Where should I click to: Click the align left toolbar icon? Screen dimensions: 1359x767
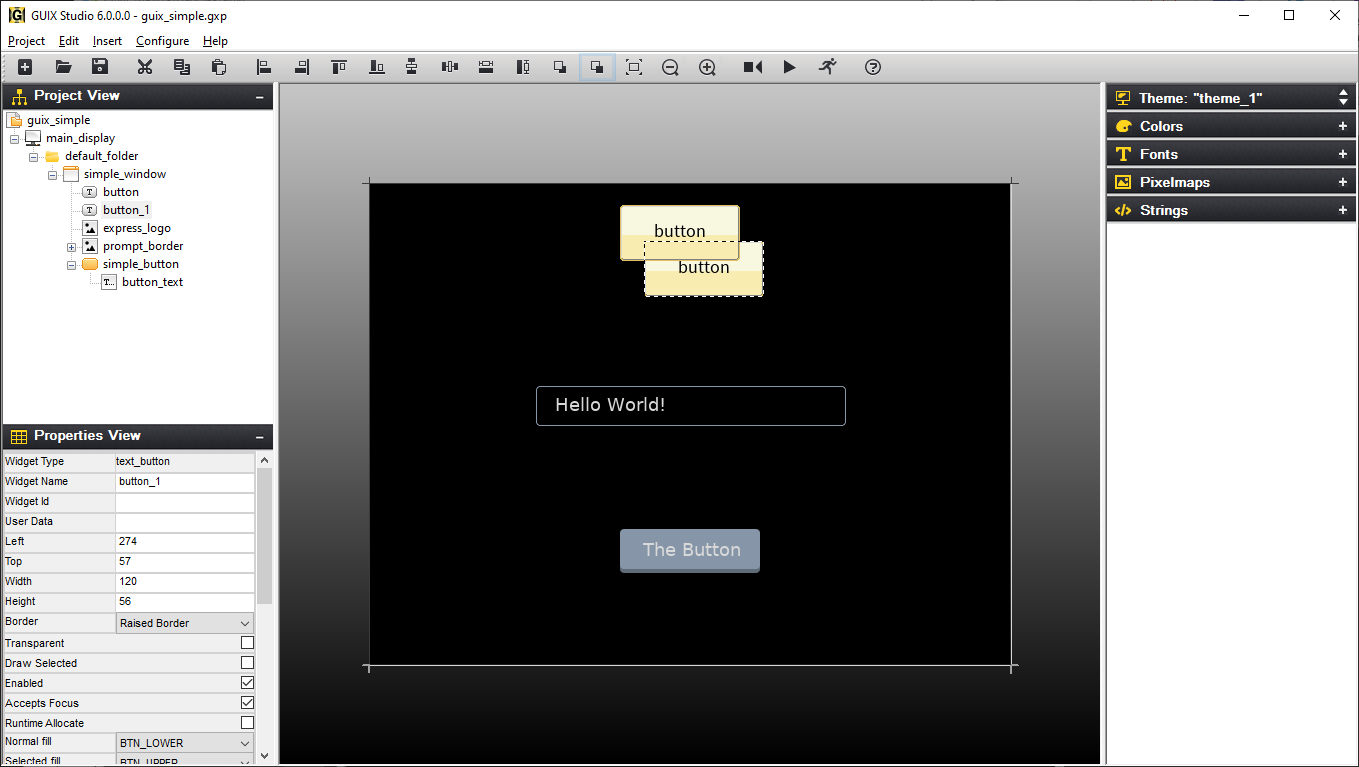tap(264, 67)
